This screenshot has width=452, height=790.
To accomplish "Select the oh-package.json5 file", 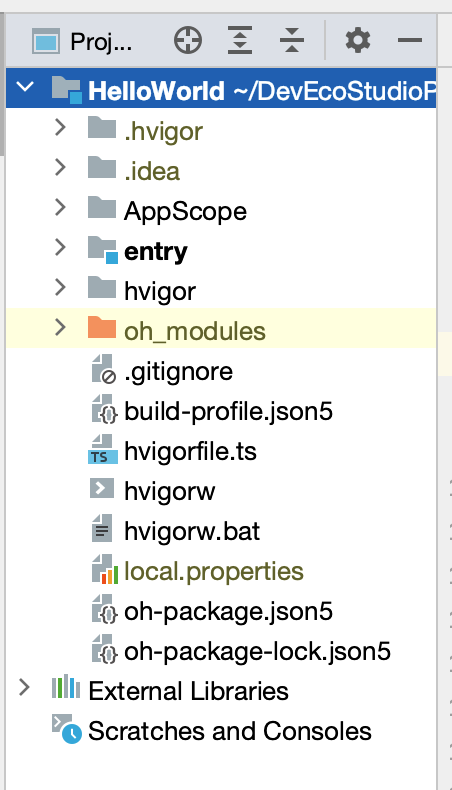I will coord(228,611).
